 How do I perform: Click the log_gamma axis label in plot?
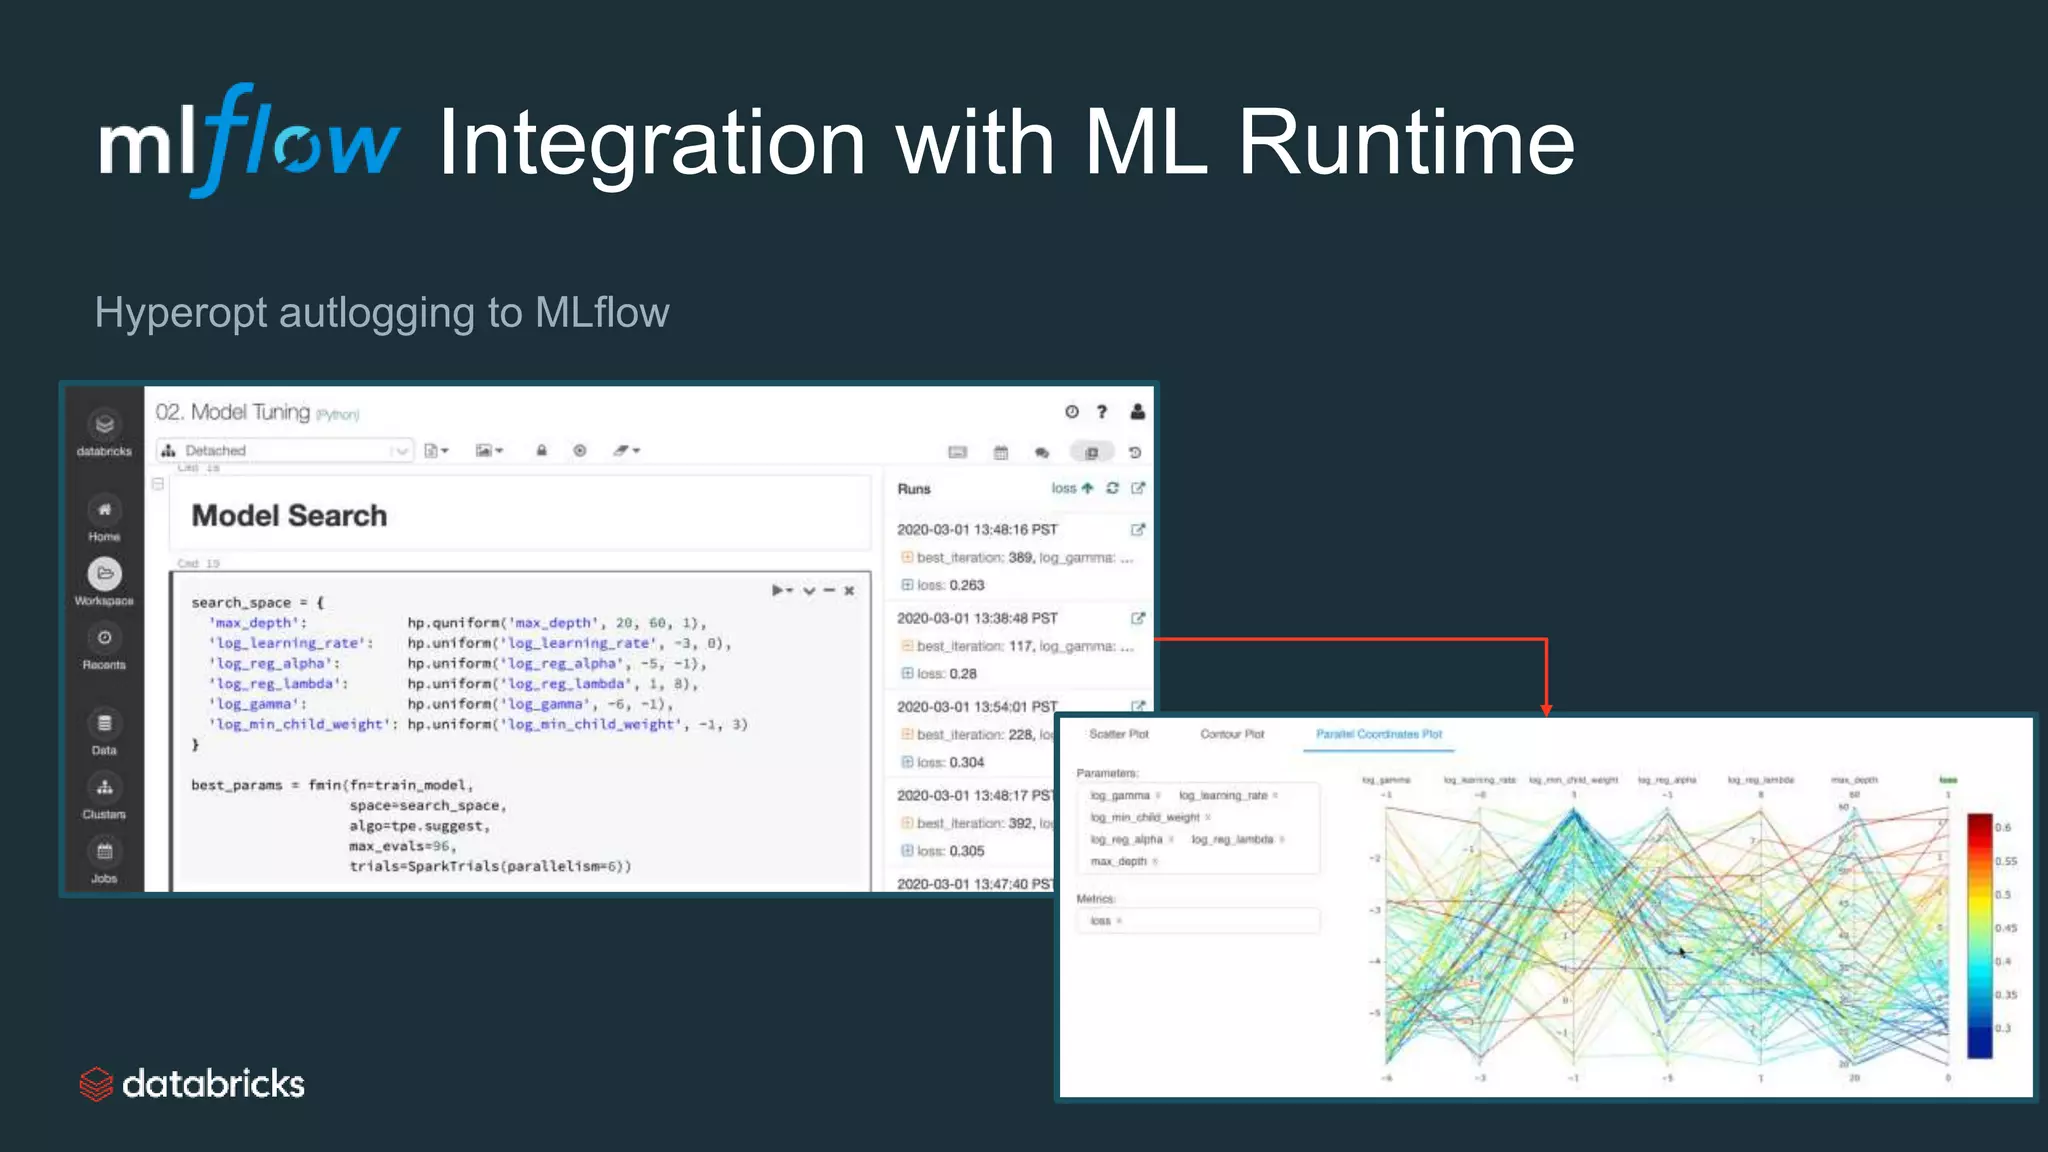click(x=1385, y=780)
